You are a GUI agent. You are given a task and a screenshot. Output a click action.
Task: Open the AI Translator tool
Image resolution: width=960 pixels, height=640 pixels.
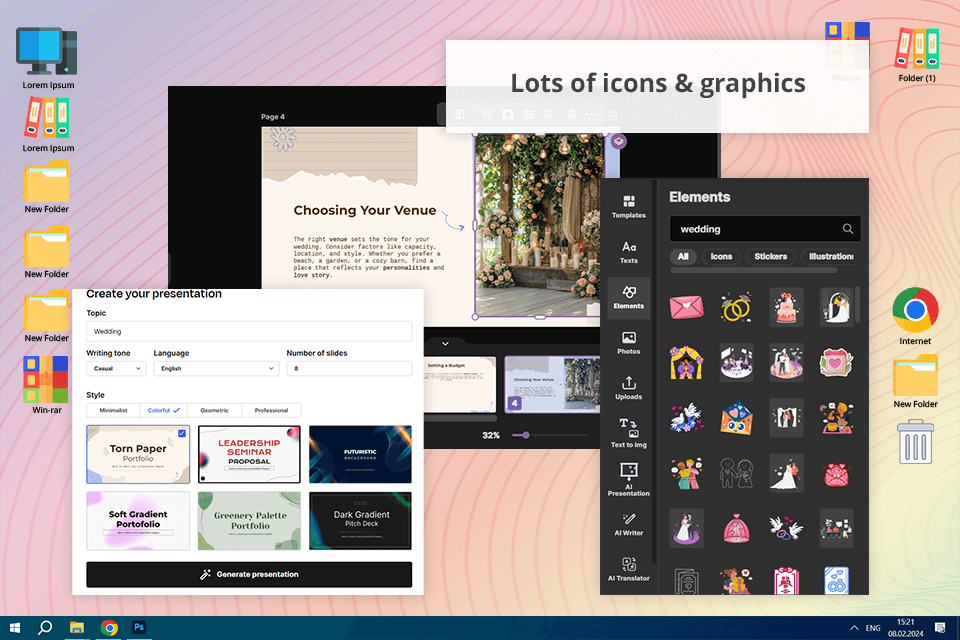pos(628,569)
